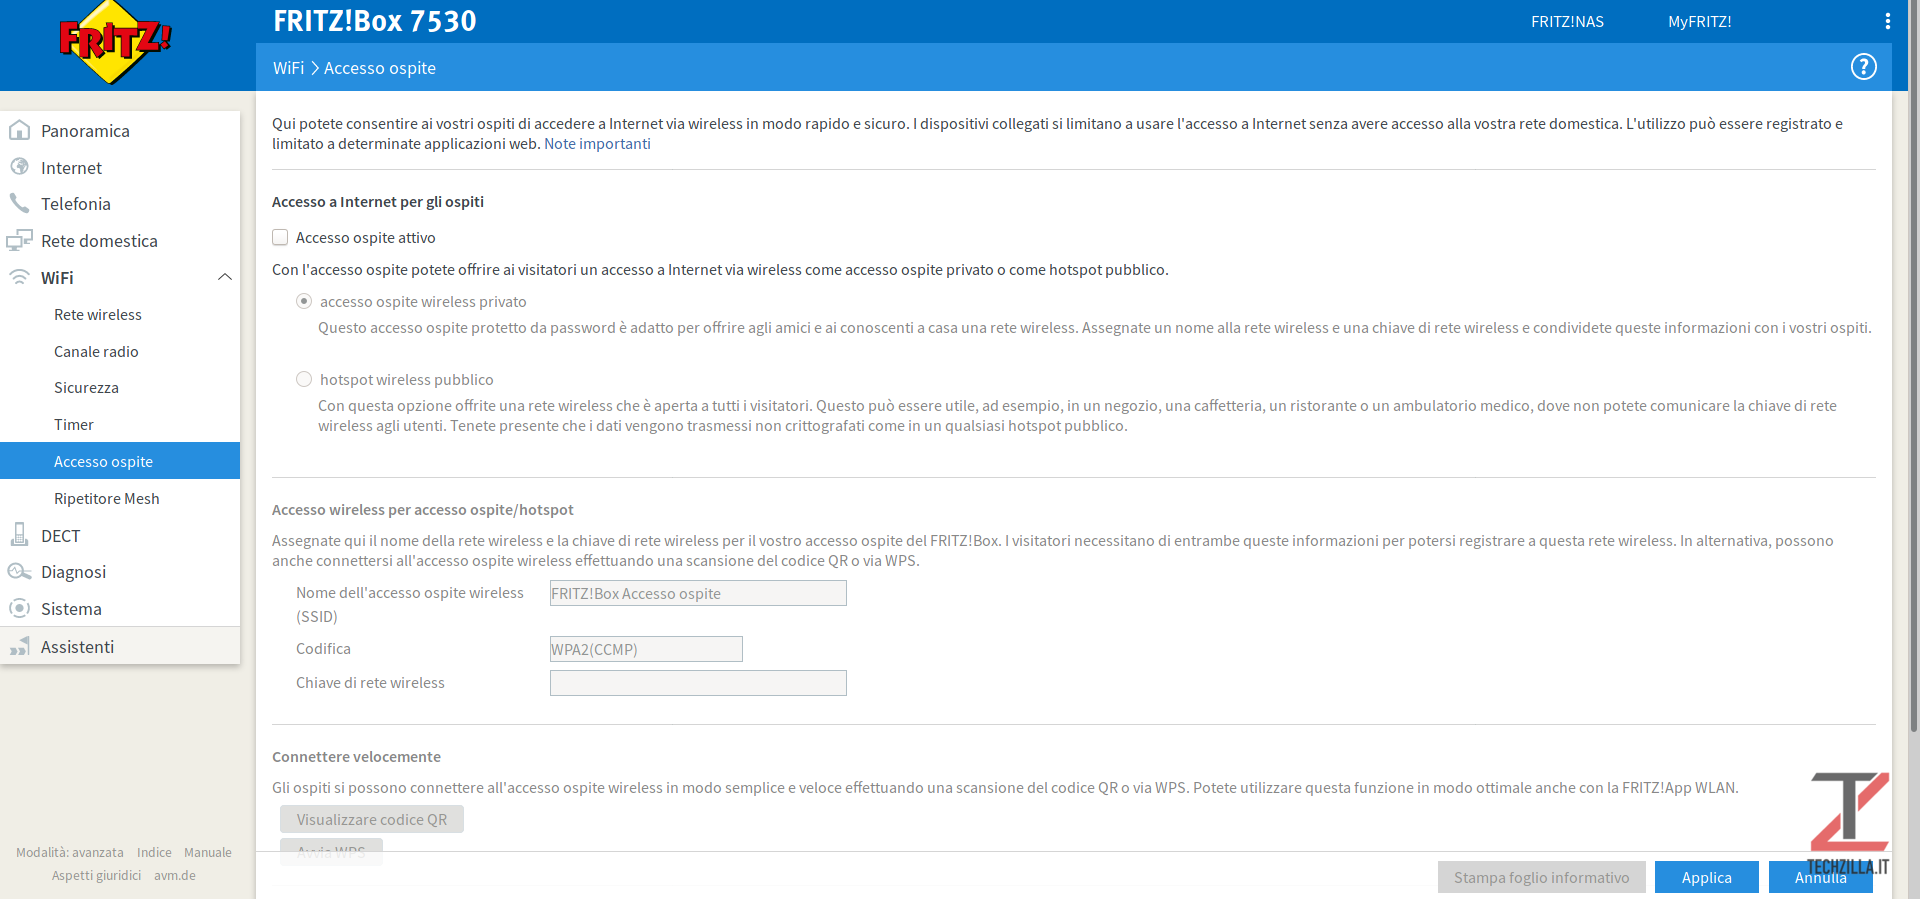Click the Internet globe icon
The height and width of the screenshot is (899, 1920).
click(19, 167)
